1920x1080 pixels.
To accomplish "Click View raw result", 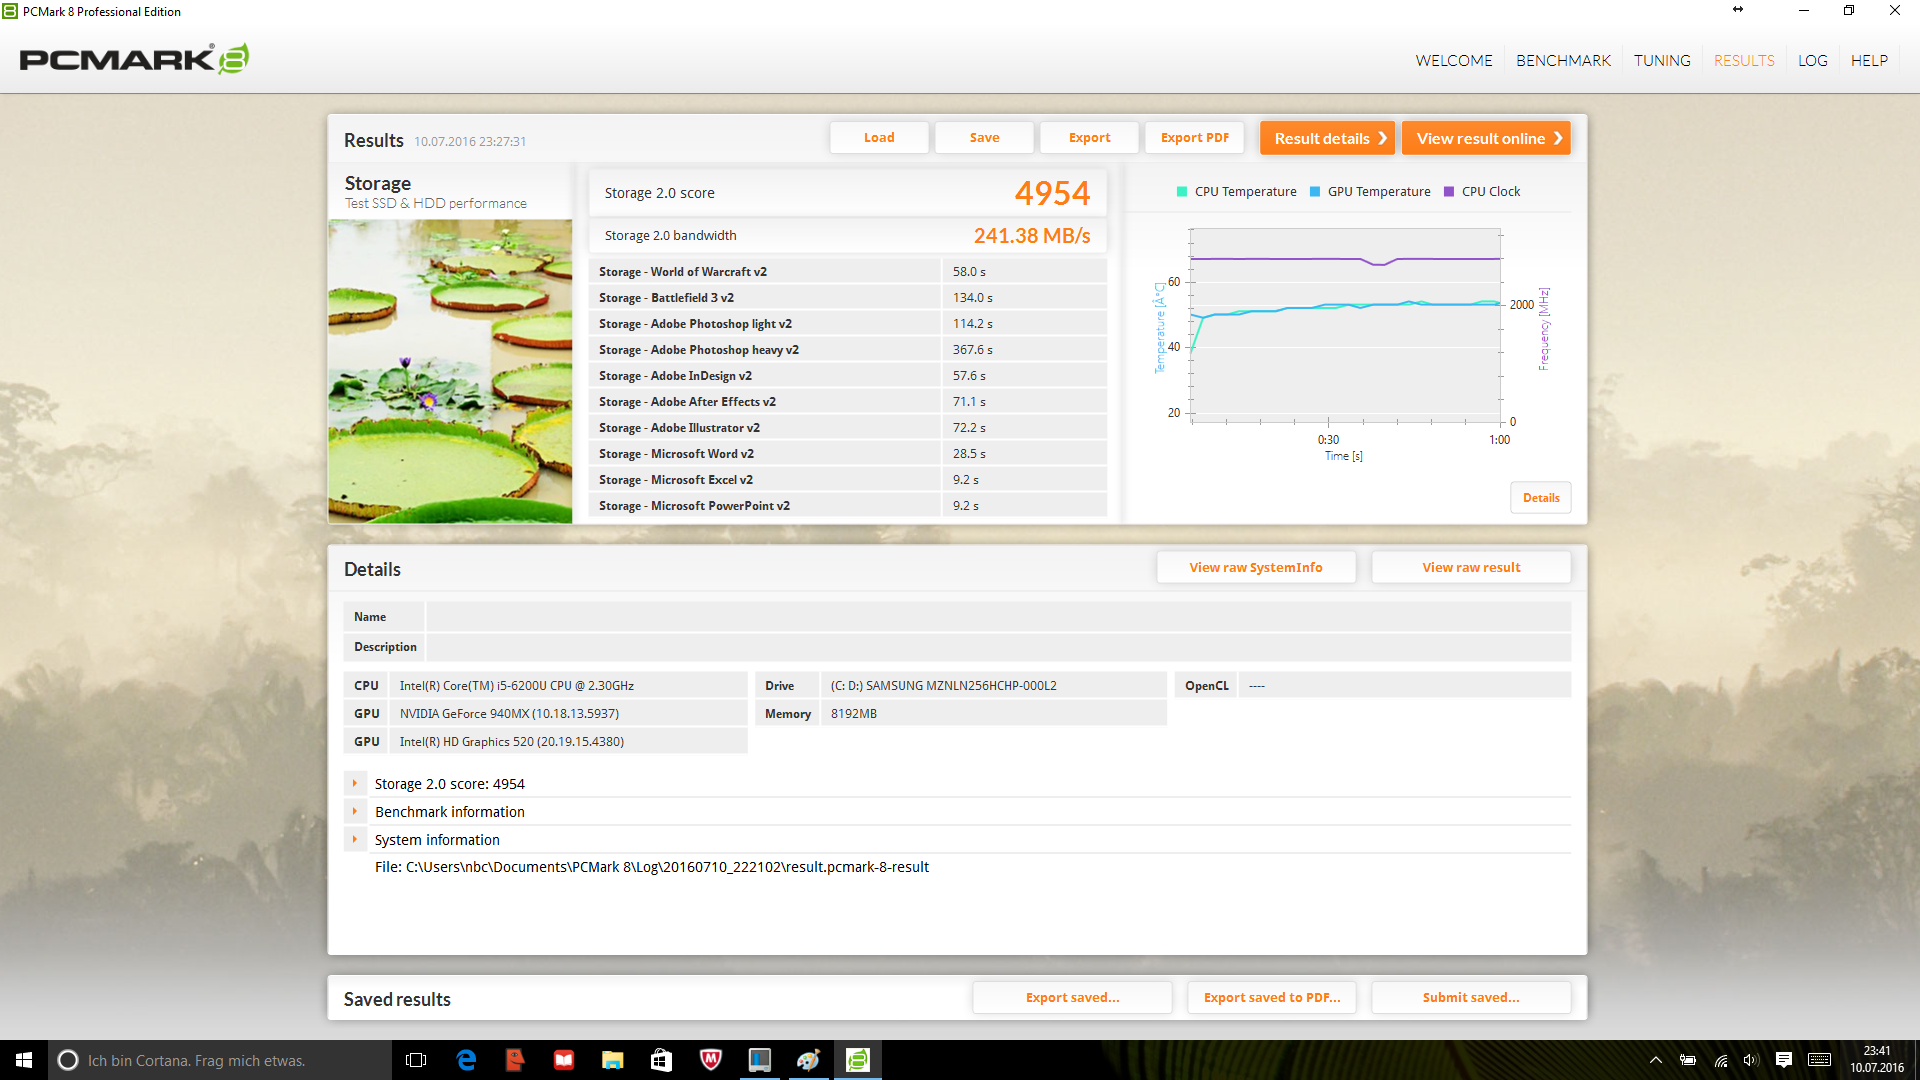I will tap(1471, 567).
